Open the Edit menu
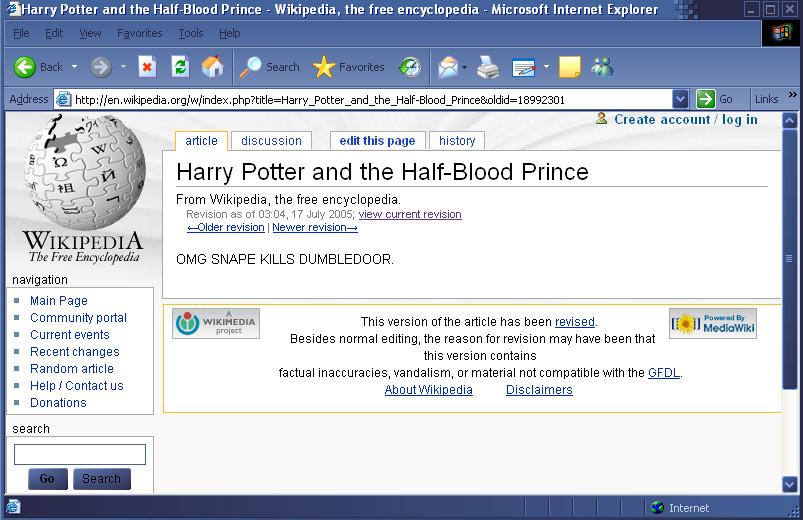 coord(54,33)
